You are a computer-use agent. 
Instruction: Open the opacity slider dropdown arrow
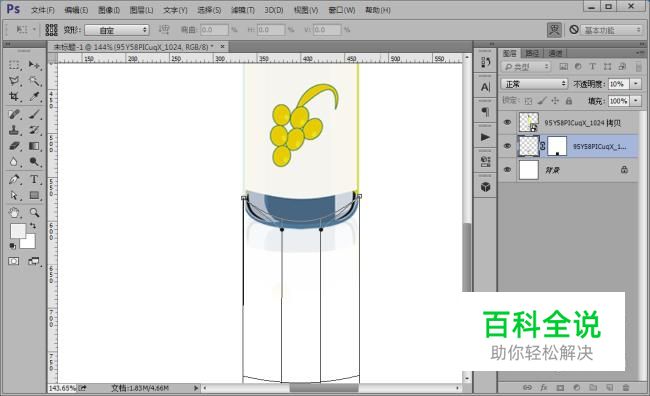point(636,84)
